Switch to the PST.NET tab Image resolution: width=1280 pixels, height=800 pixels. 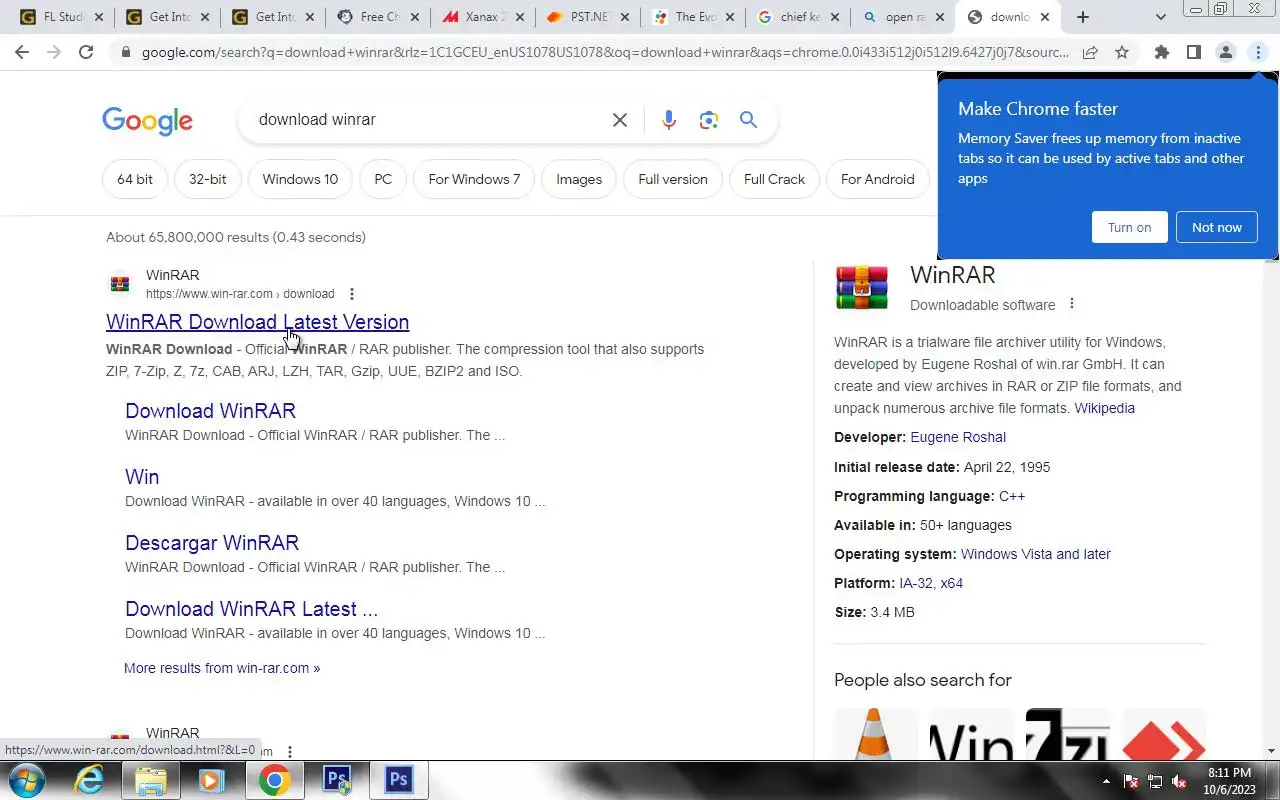(590, 17)
